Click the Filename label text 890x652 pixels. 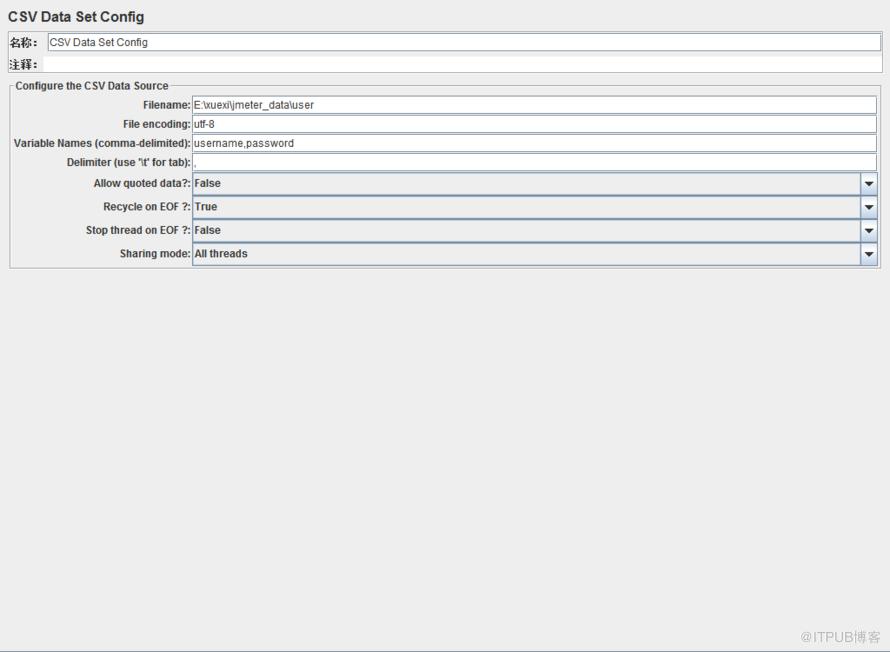(x=166, y=105)
